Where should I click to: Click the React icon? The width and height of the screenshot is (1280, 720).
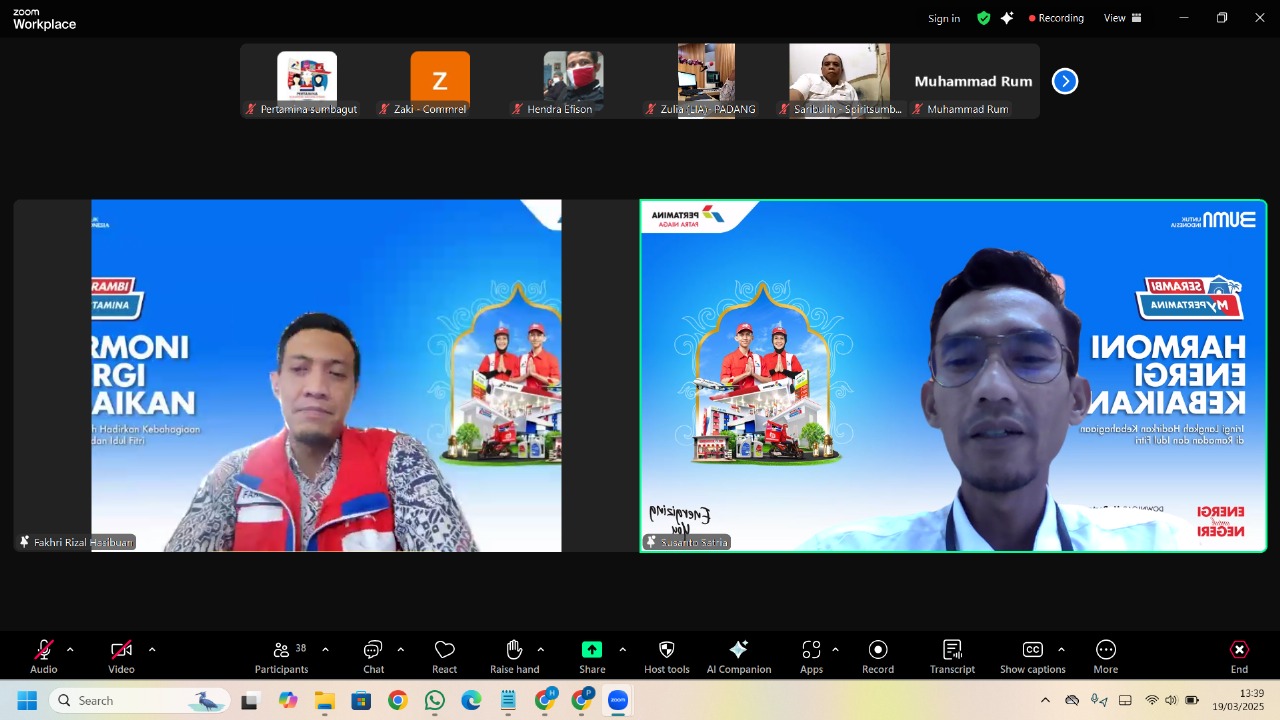click(444, 655)
